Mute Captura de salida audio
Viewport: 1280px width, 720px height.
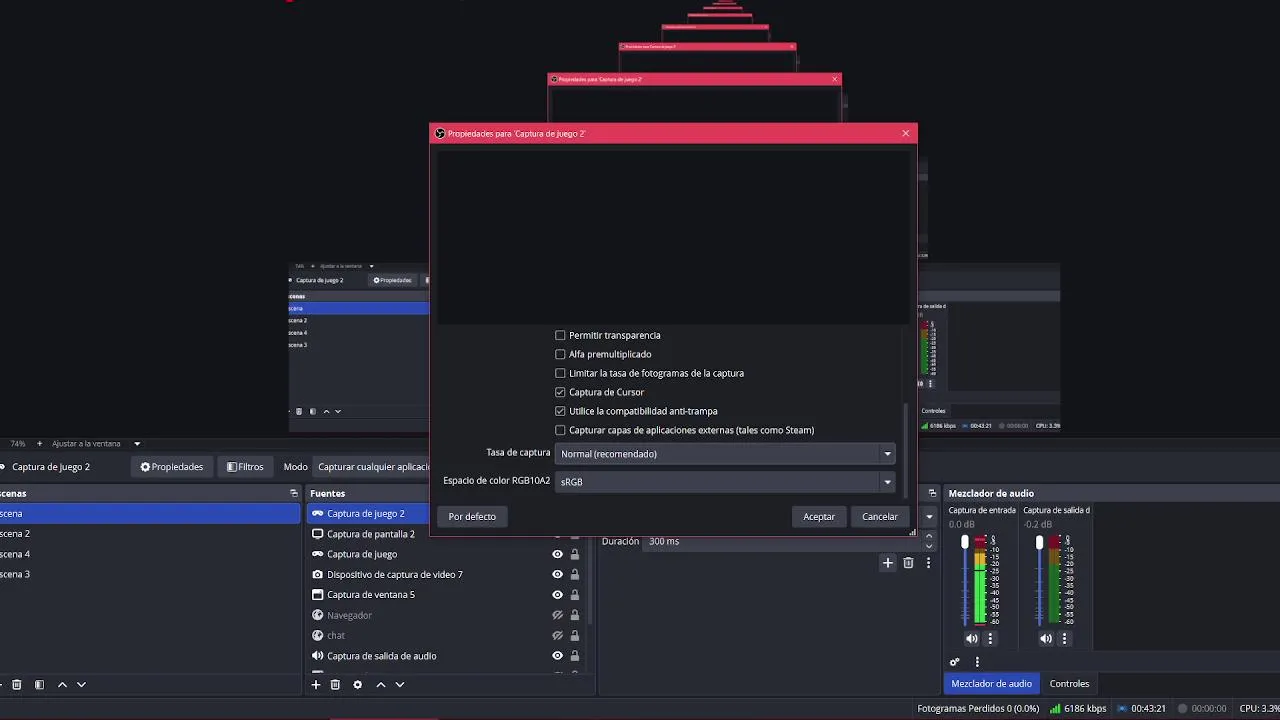click(1046, 638)
